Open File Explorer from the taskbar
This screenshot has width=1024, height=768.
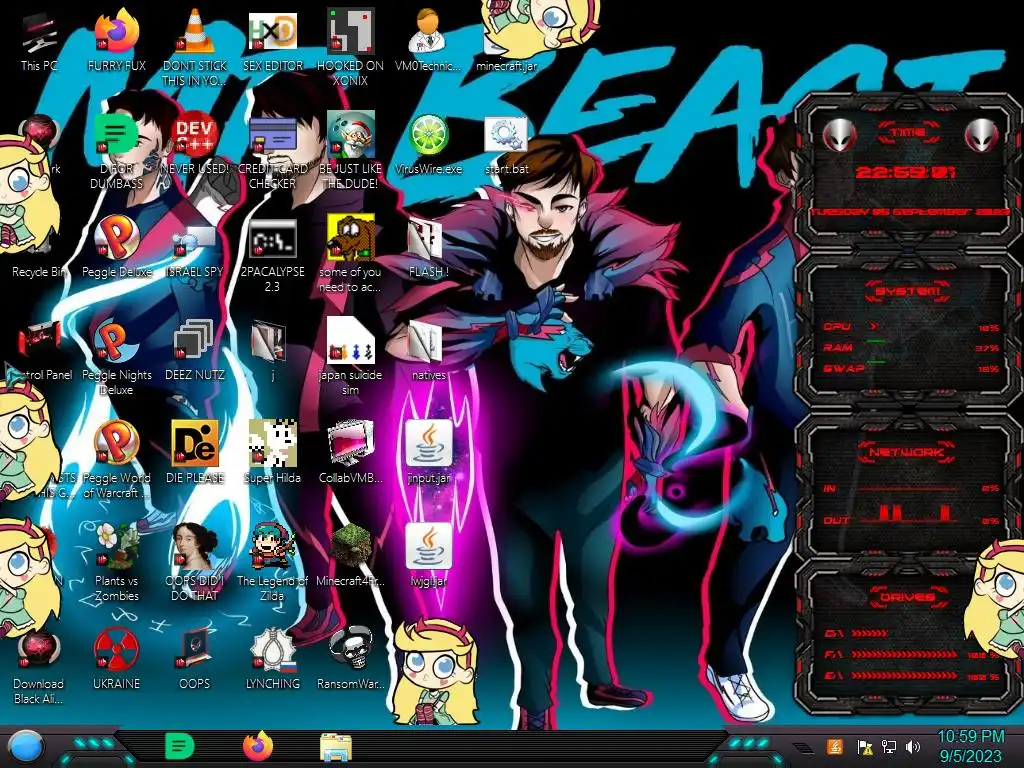click(336, 748)
